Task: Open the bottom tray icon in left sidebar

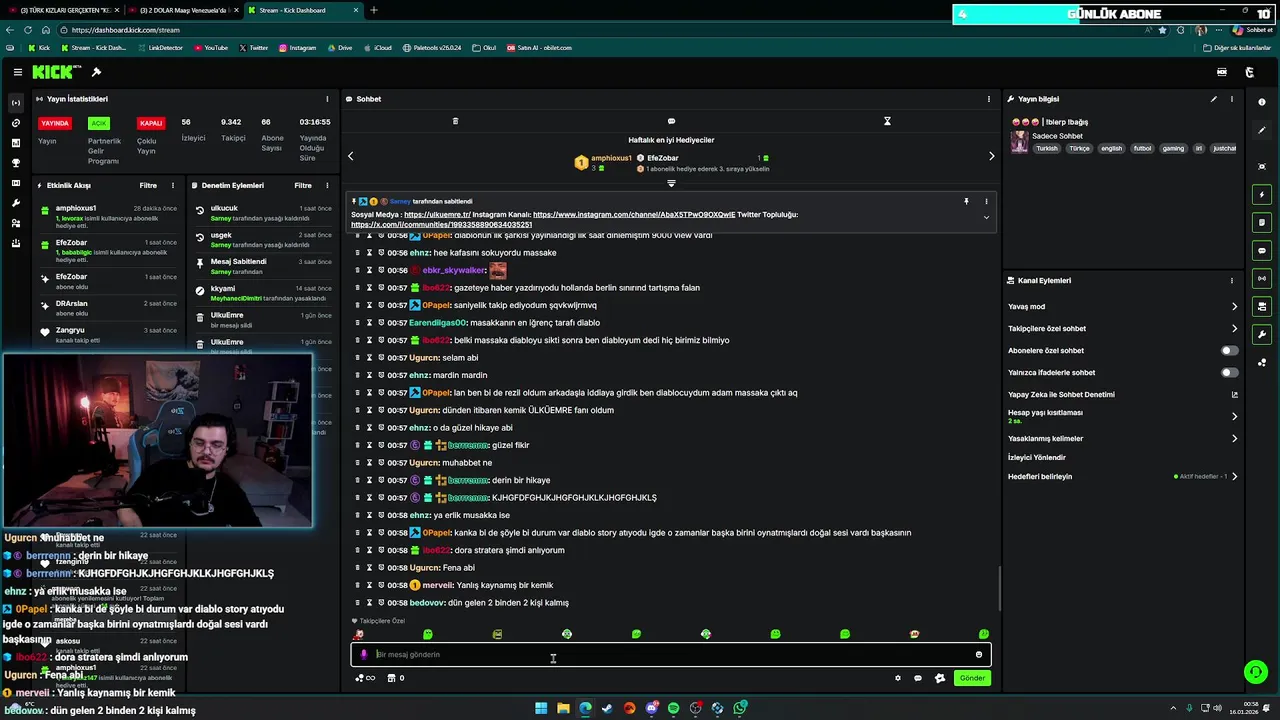Action: click(15, 243)
